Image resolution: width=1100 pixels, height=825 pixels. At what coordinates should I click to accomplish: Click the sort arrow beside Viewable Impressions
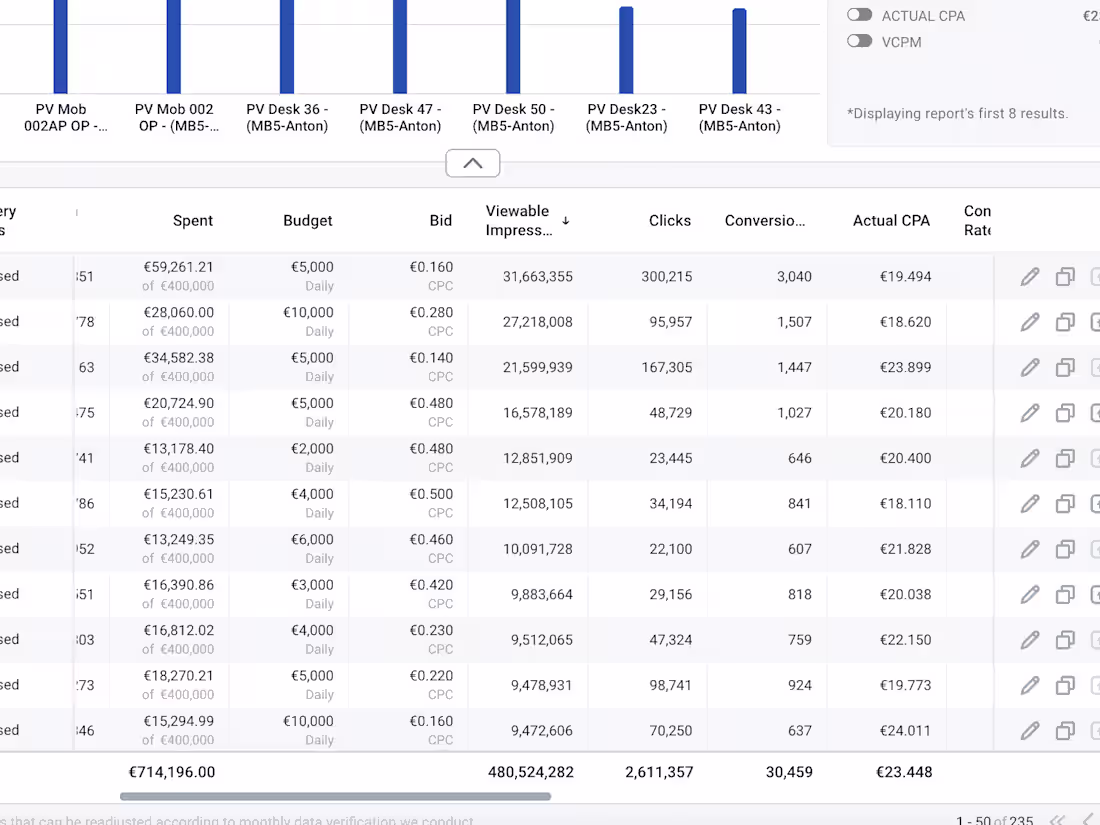[x=565, y=219]
